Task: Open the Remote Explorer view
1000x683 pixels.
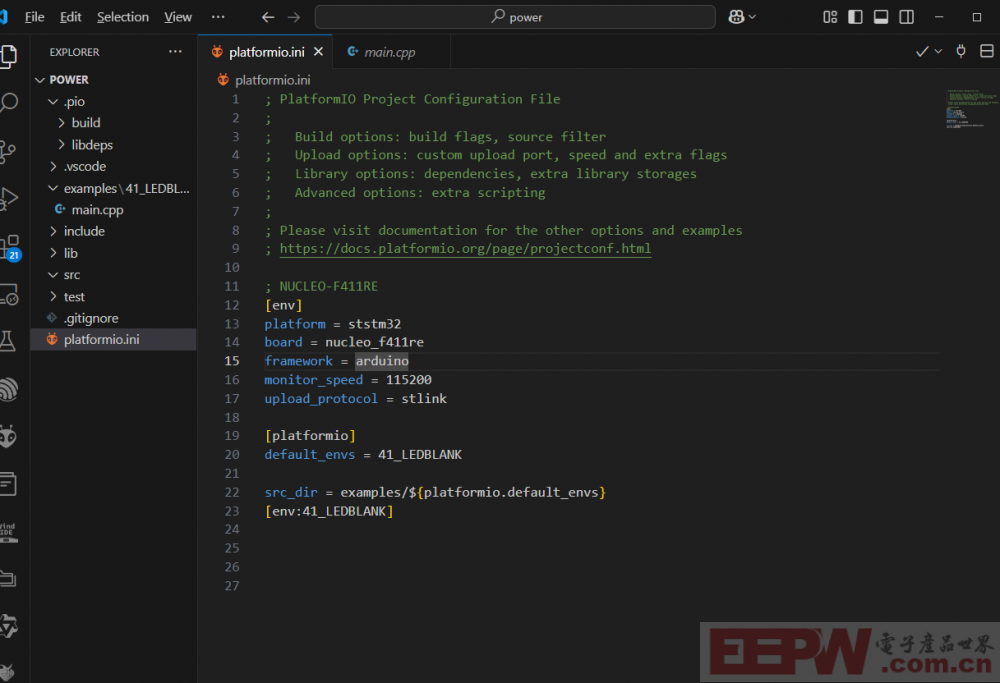Action: click(x=9, y=295)
